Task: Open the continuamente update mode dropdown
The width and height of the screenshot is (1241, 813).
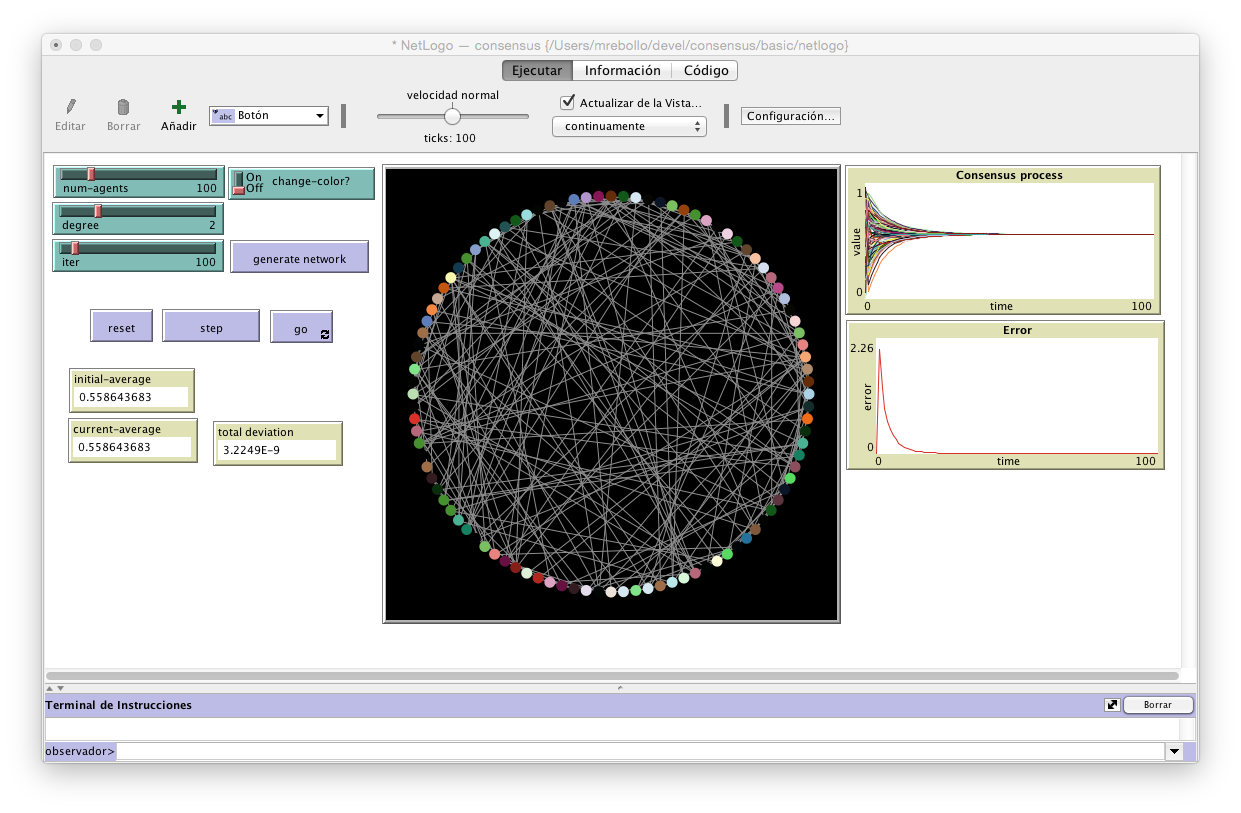Action: pos(629,126)
